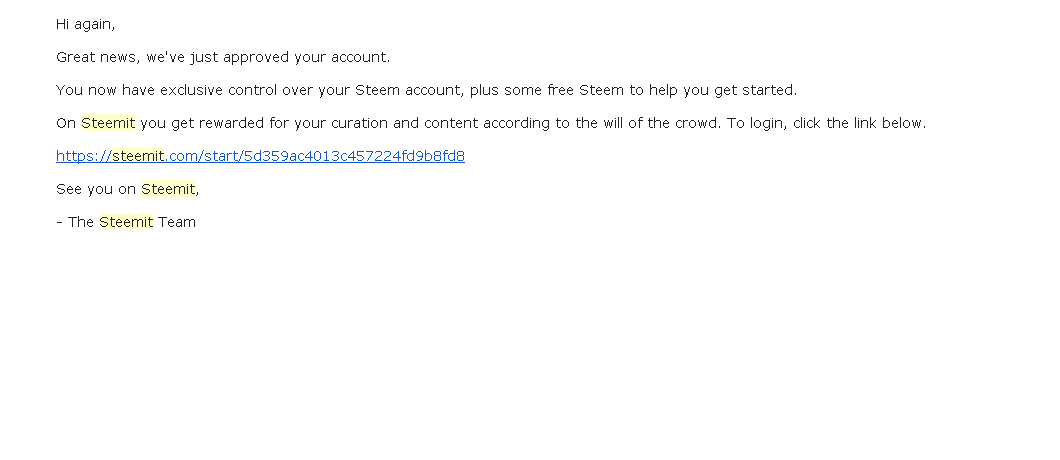
Task: Click highlighted "Steemit" in the team signature
Action: point(126,222)
